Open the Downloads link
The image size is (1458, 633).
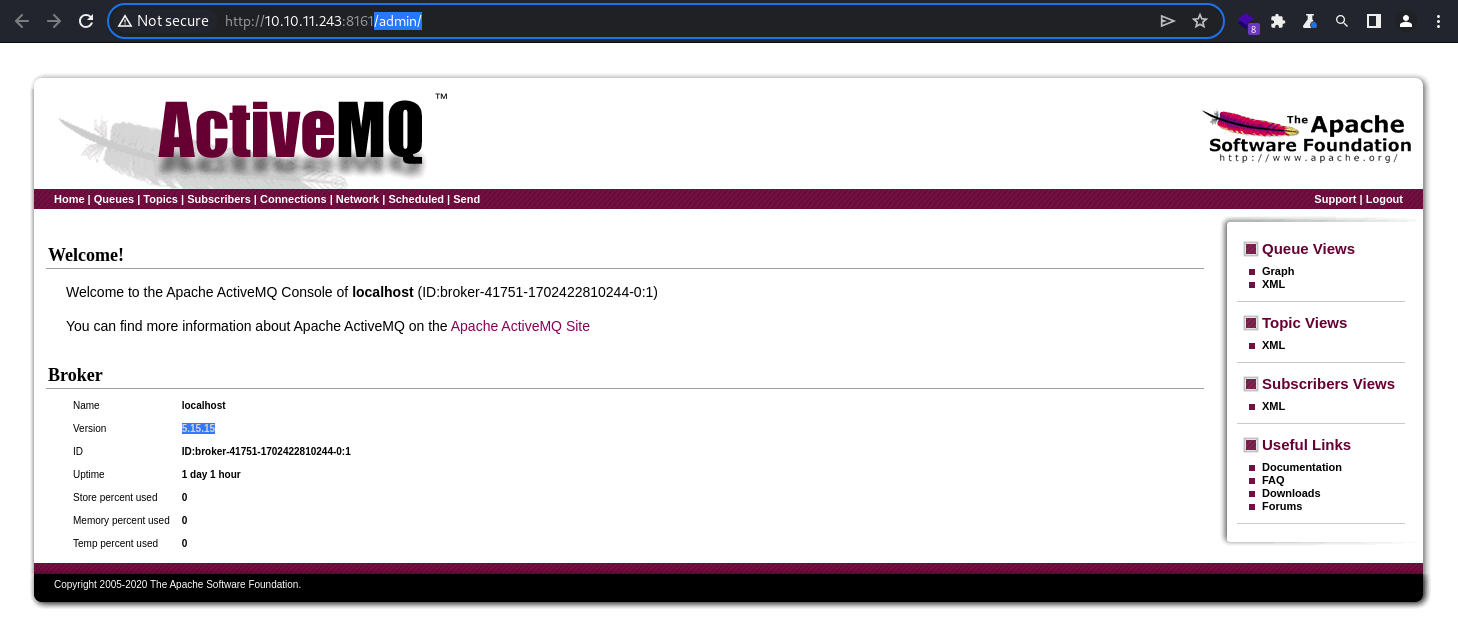(x=1291, y=493)
